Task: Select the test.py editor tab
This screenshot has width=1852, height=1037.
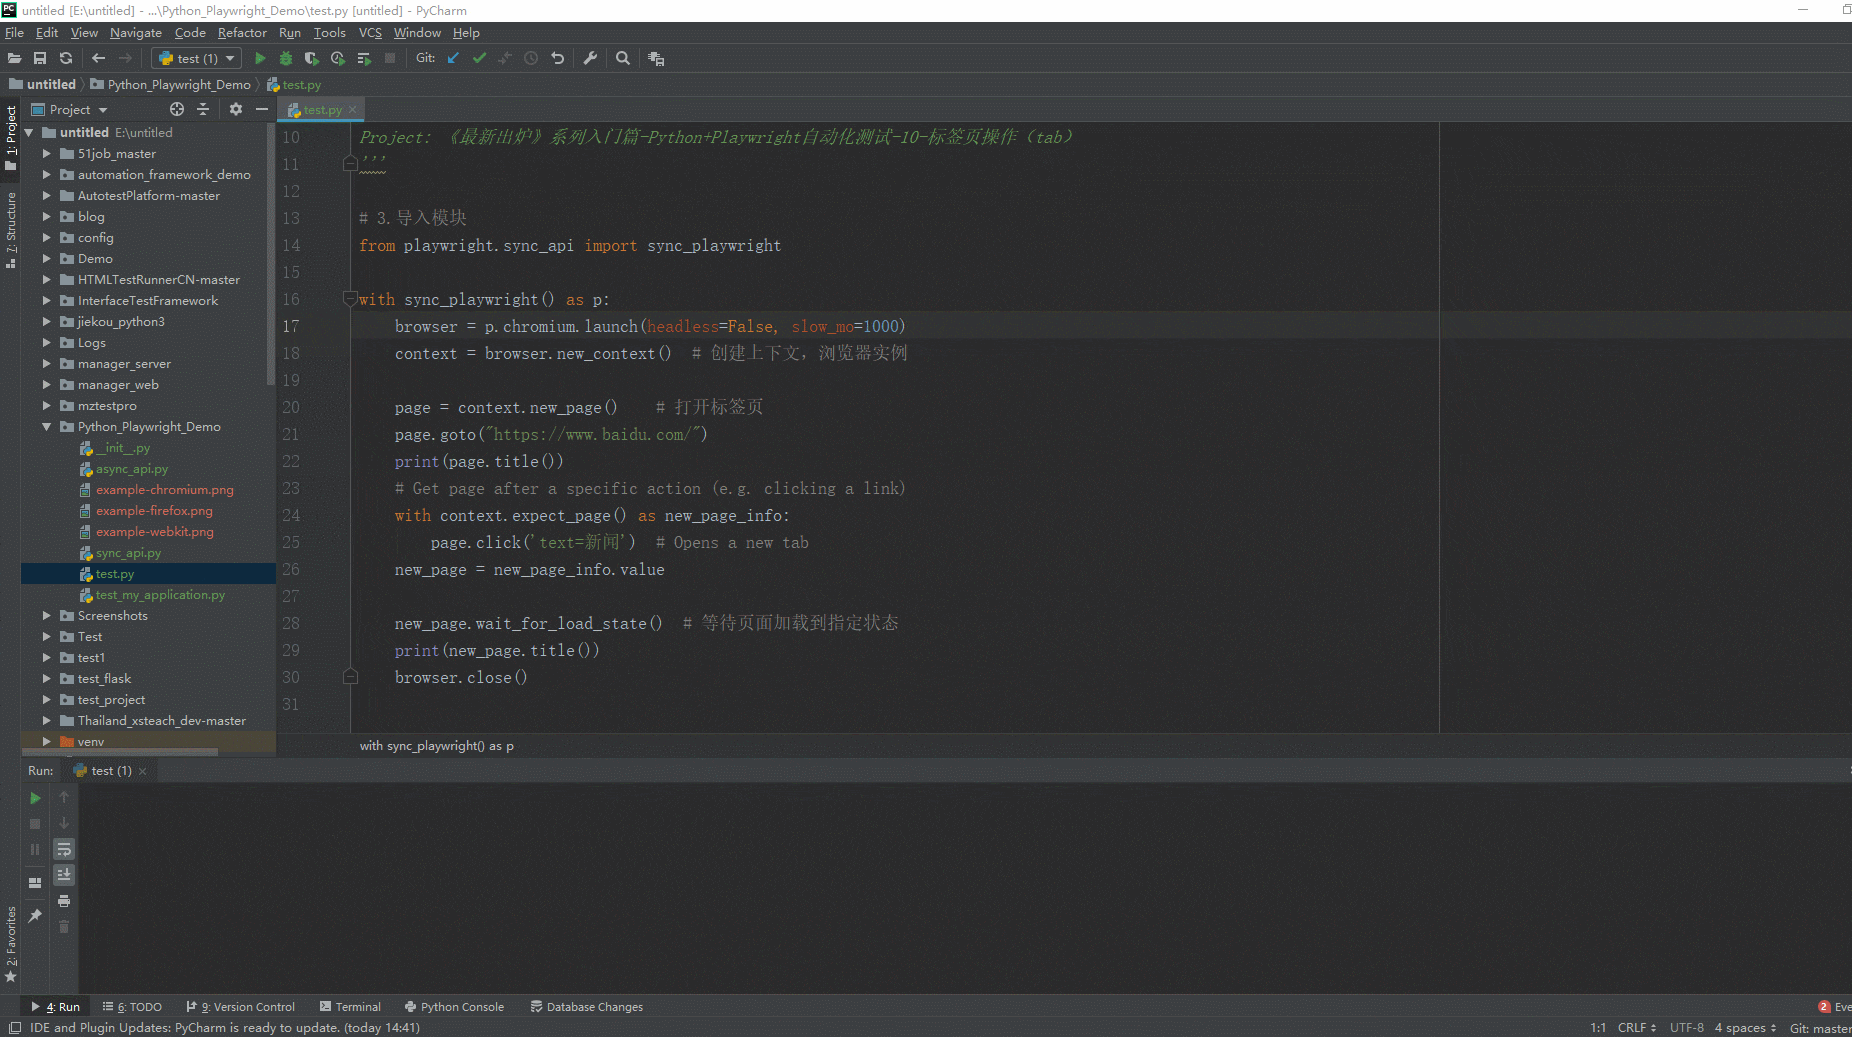Action: pos(322,109)
